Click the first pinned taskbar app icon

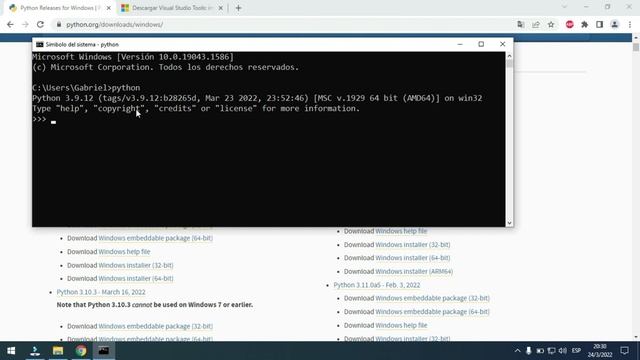click(35, 351)
